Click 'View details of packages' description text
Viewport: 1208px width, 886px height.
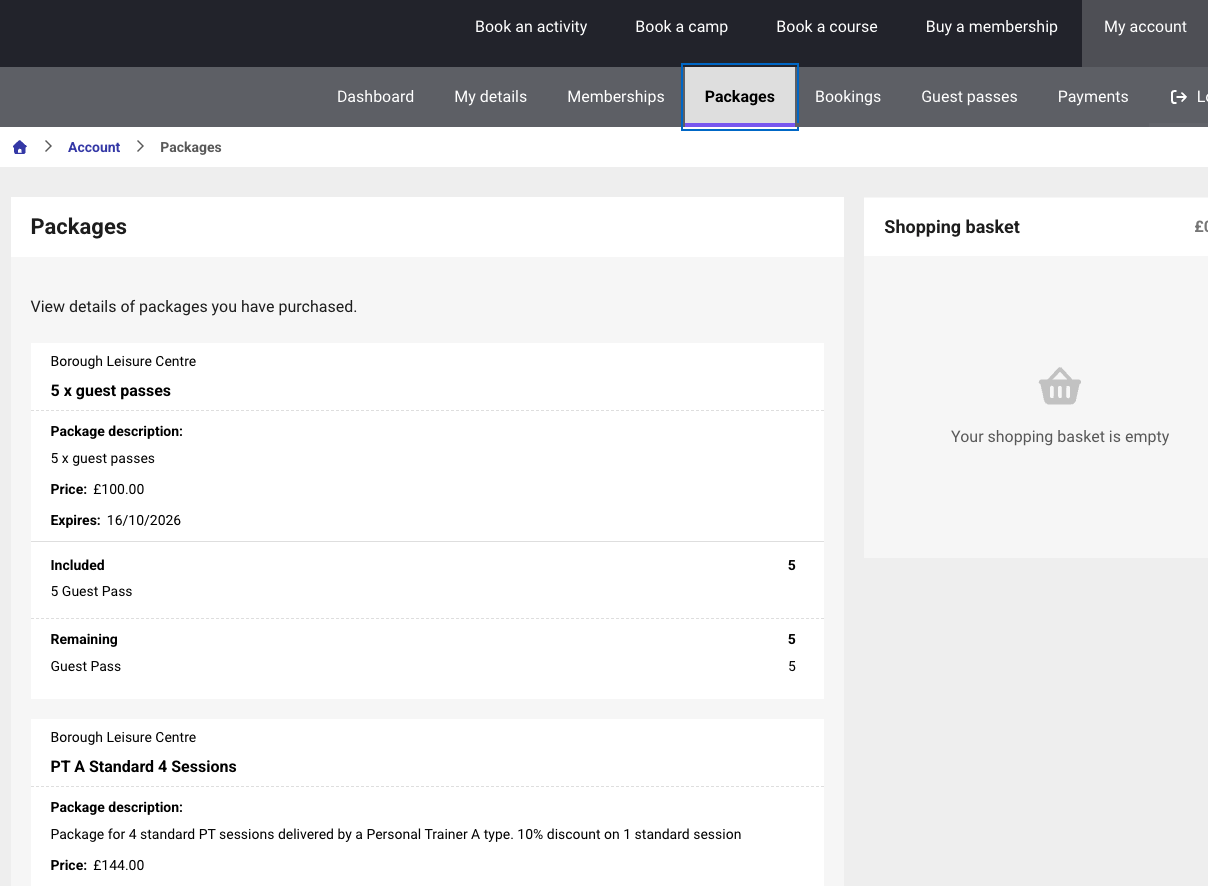click(x=194, y=307)
